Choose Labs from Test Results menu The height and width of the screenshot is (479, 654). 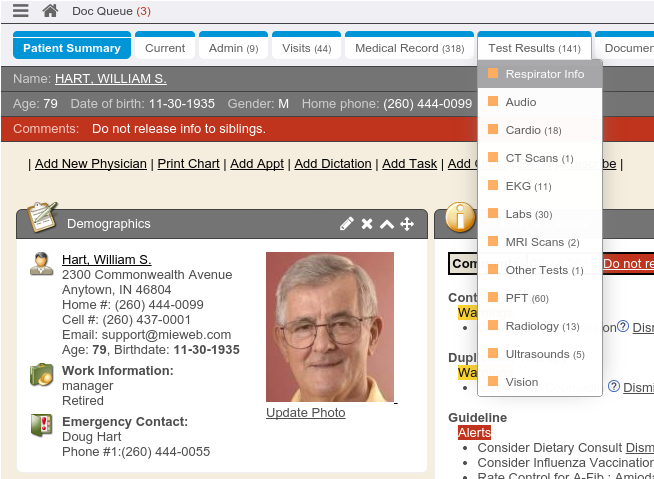[x=528, y=214]
